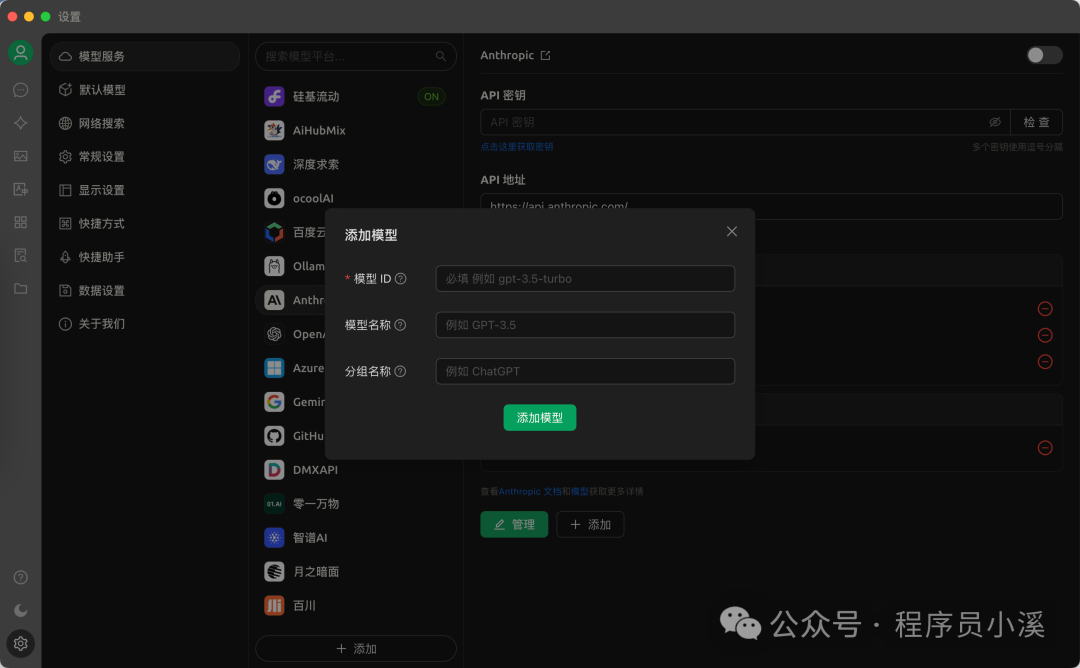Image resolution: width=1080 pixels, height=668 pixels.
Task: Remove the first model with red minus icon
Action: 1045,309
